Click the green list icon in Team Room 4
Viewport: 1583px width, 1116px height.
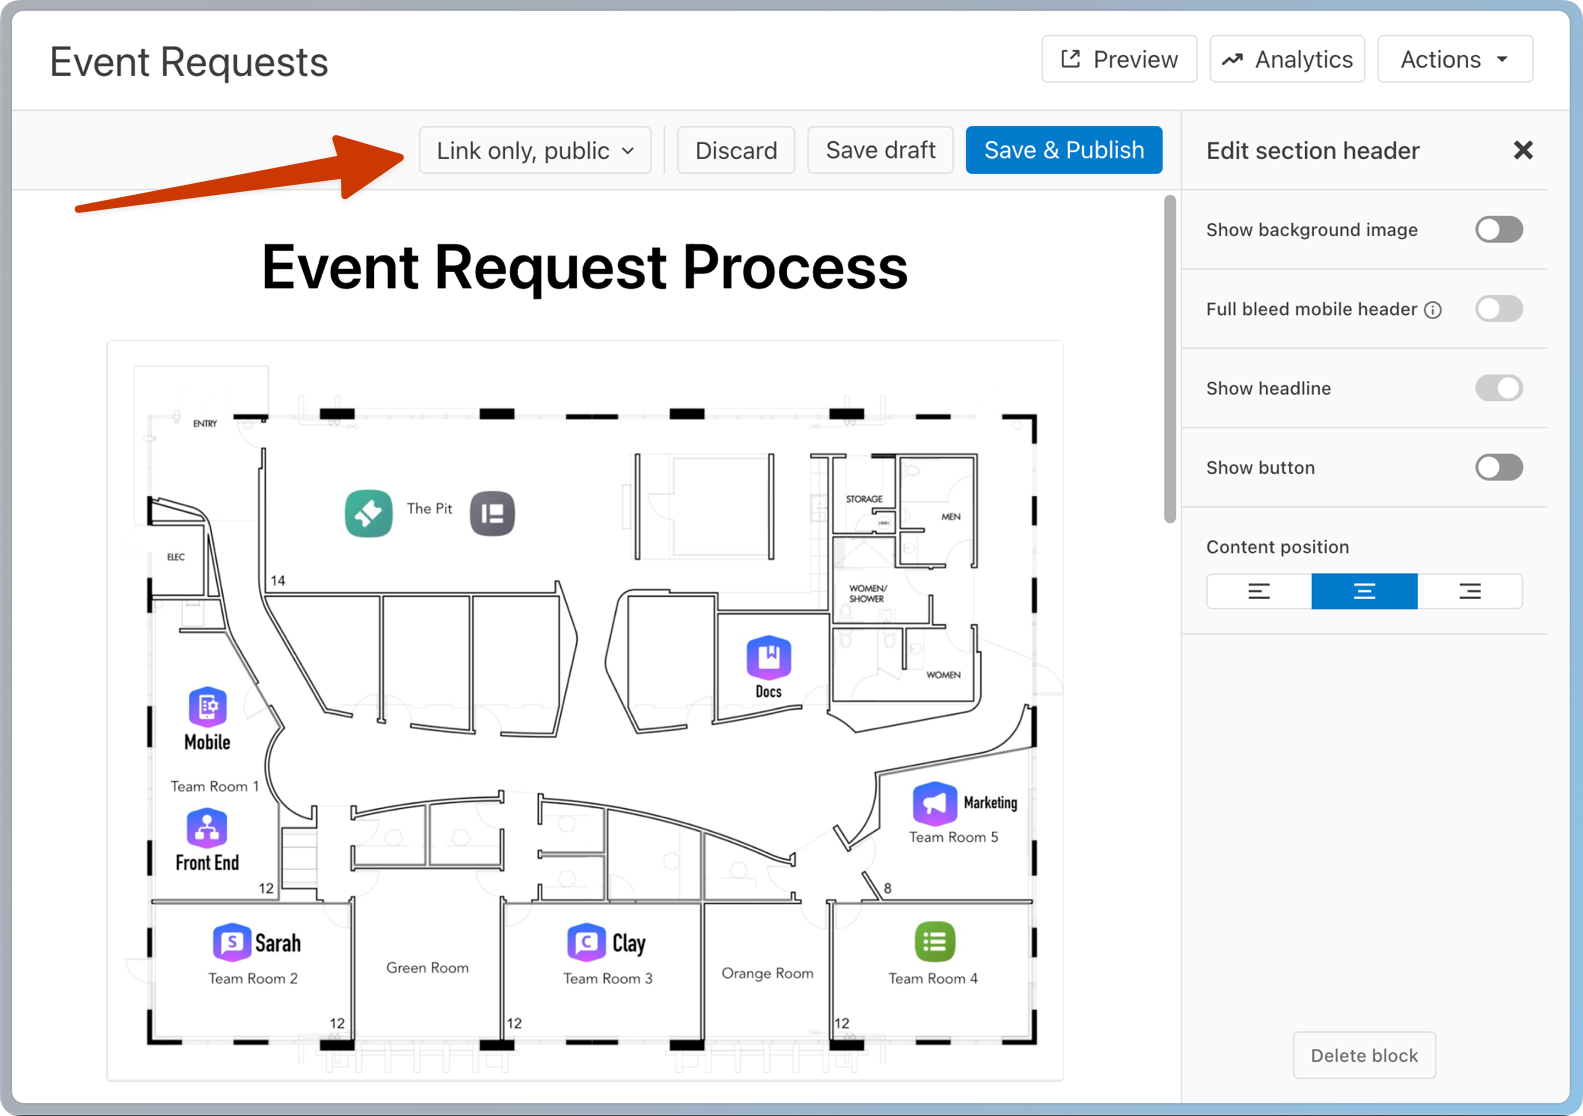coord(934,942)
